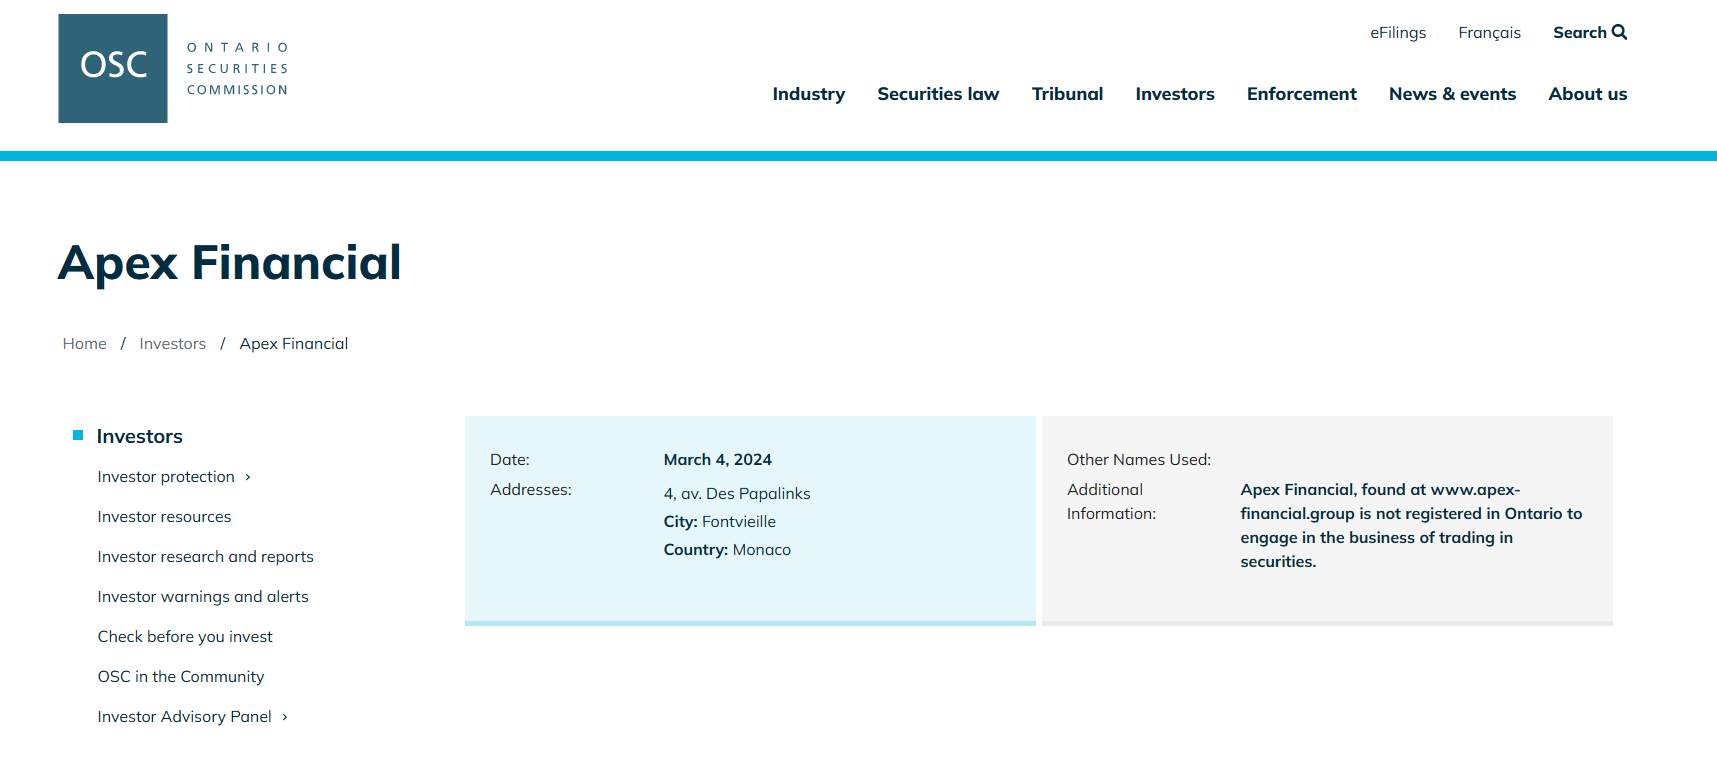
Task: Open the Securities law menu
Action: point(938,94)
